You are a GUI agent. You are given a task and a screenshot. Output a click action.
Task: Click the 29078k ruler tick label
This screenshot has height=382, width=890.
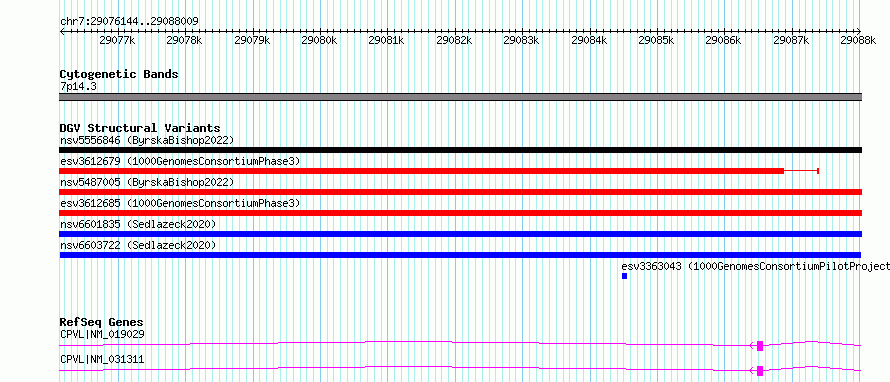coord(184,40)
